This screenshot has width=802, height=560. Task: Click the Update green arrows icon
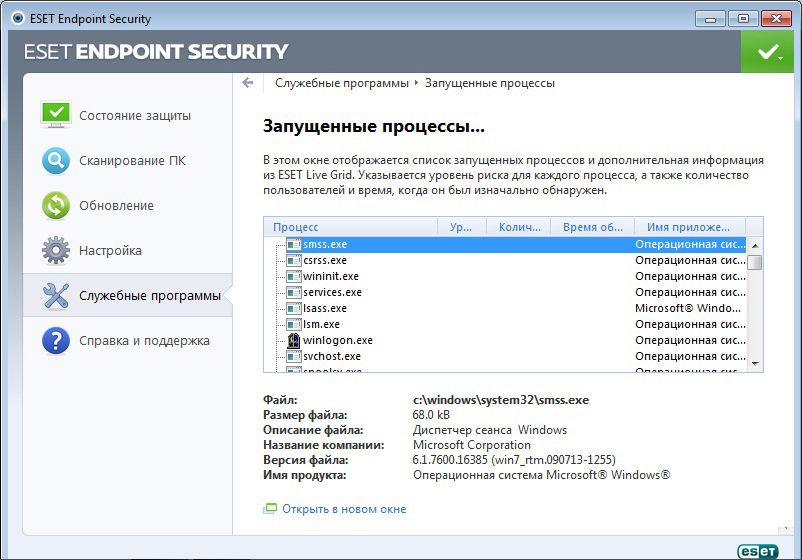[x=56, y=205]
